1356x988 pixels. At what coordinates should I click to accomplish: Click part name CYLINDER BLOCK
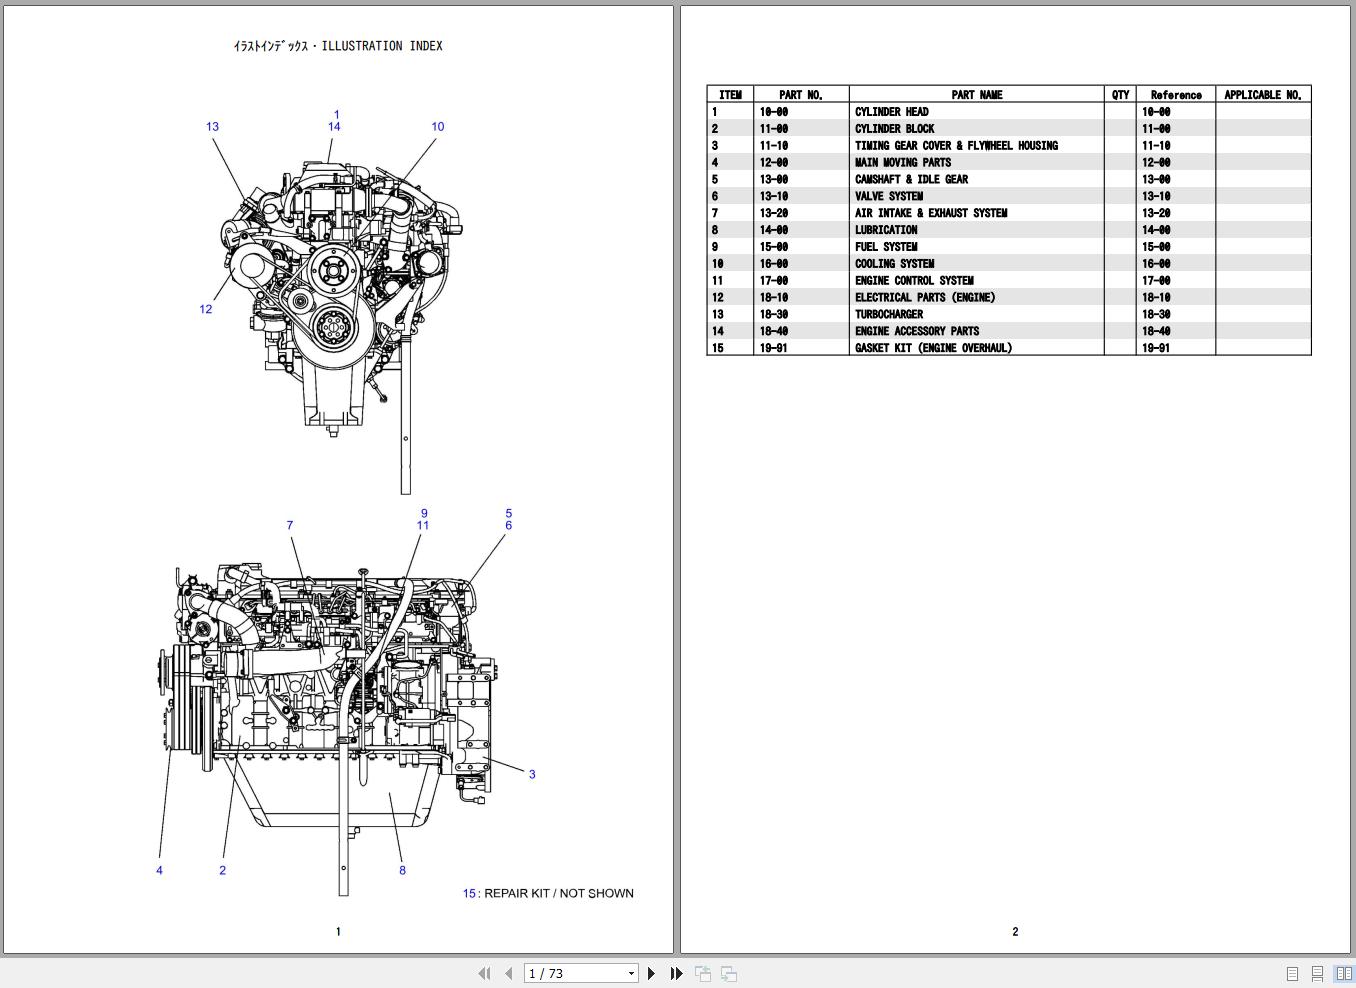point(894,129)
